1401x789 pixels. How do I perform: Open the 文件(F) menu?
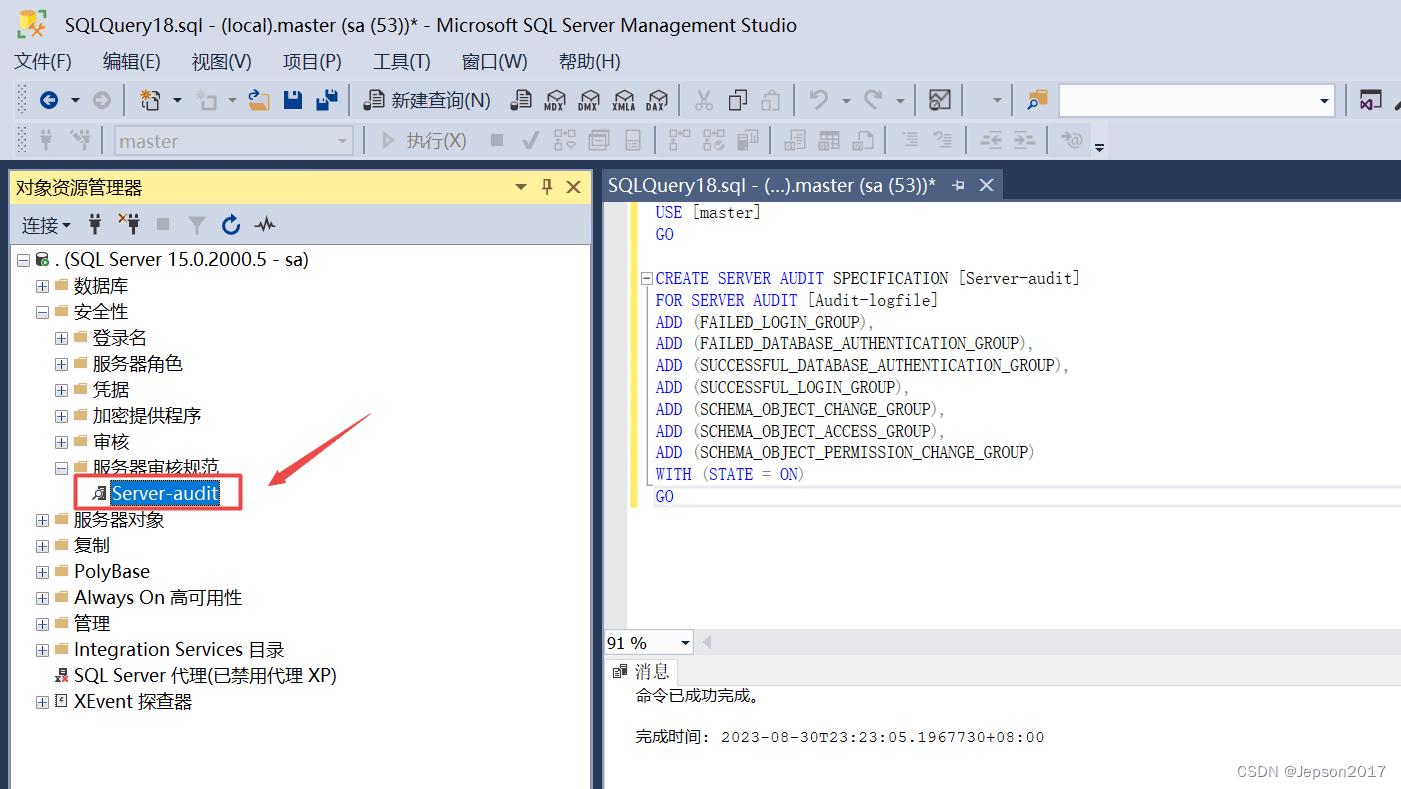[43, 61]
